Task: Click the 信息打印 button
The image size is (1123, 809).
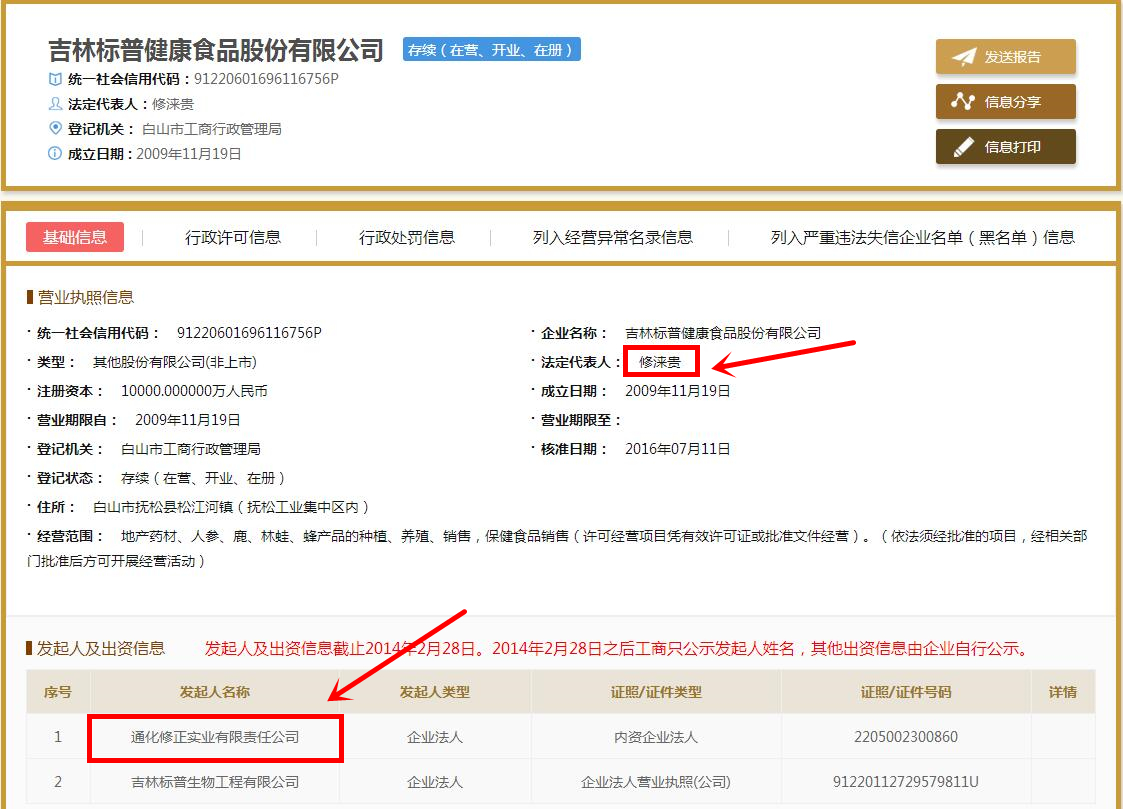Action: pos(1005,146)
